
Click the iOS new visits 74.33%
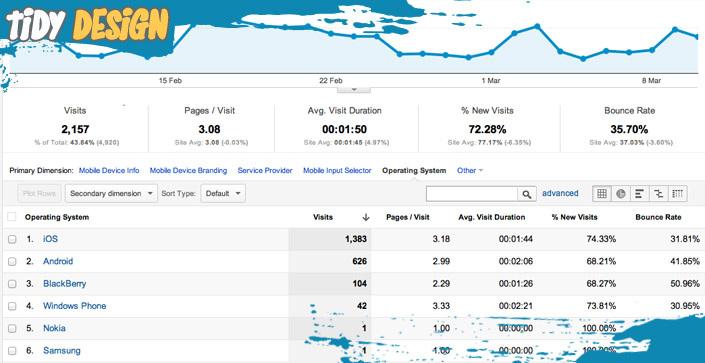601,239
